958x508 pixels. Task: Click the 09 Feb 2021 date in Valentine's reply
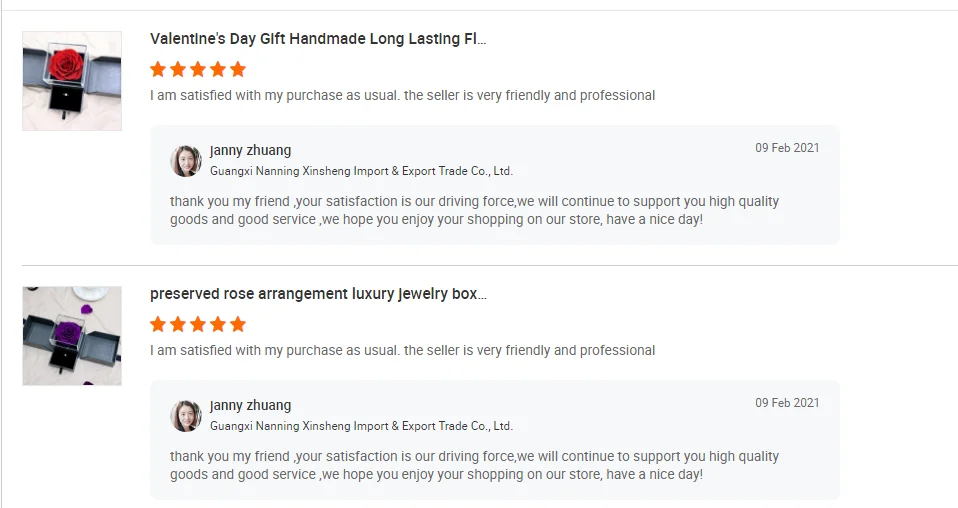787,148
